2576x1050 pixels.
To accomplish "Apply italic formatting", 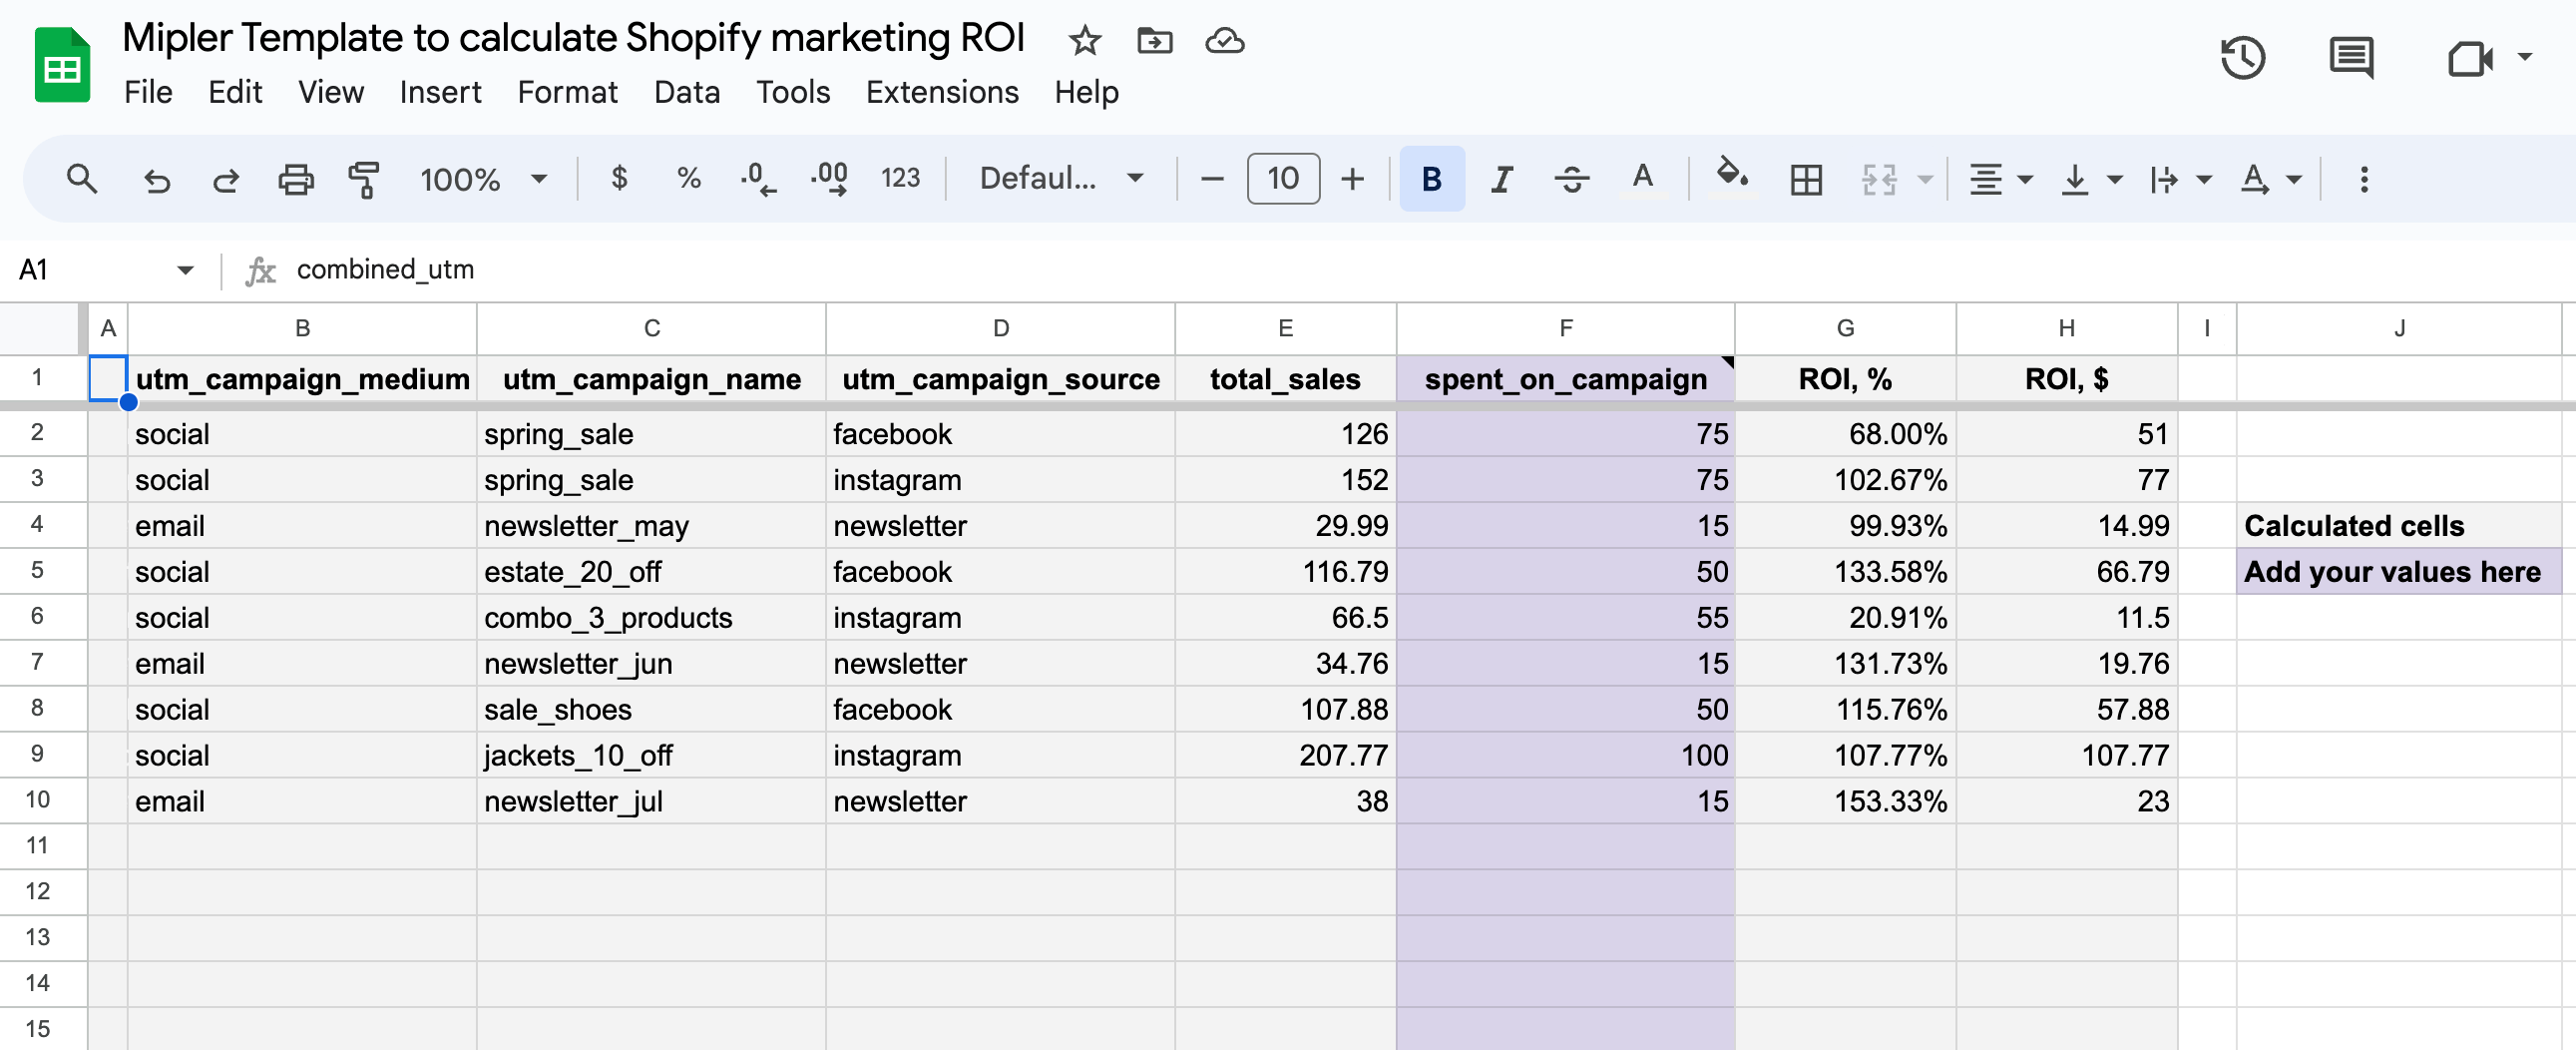I will [1501, 179].
